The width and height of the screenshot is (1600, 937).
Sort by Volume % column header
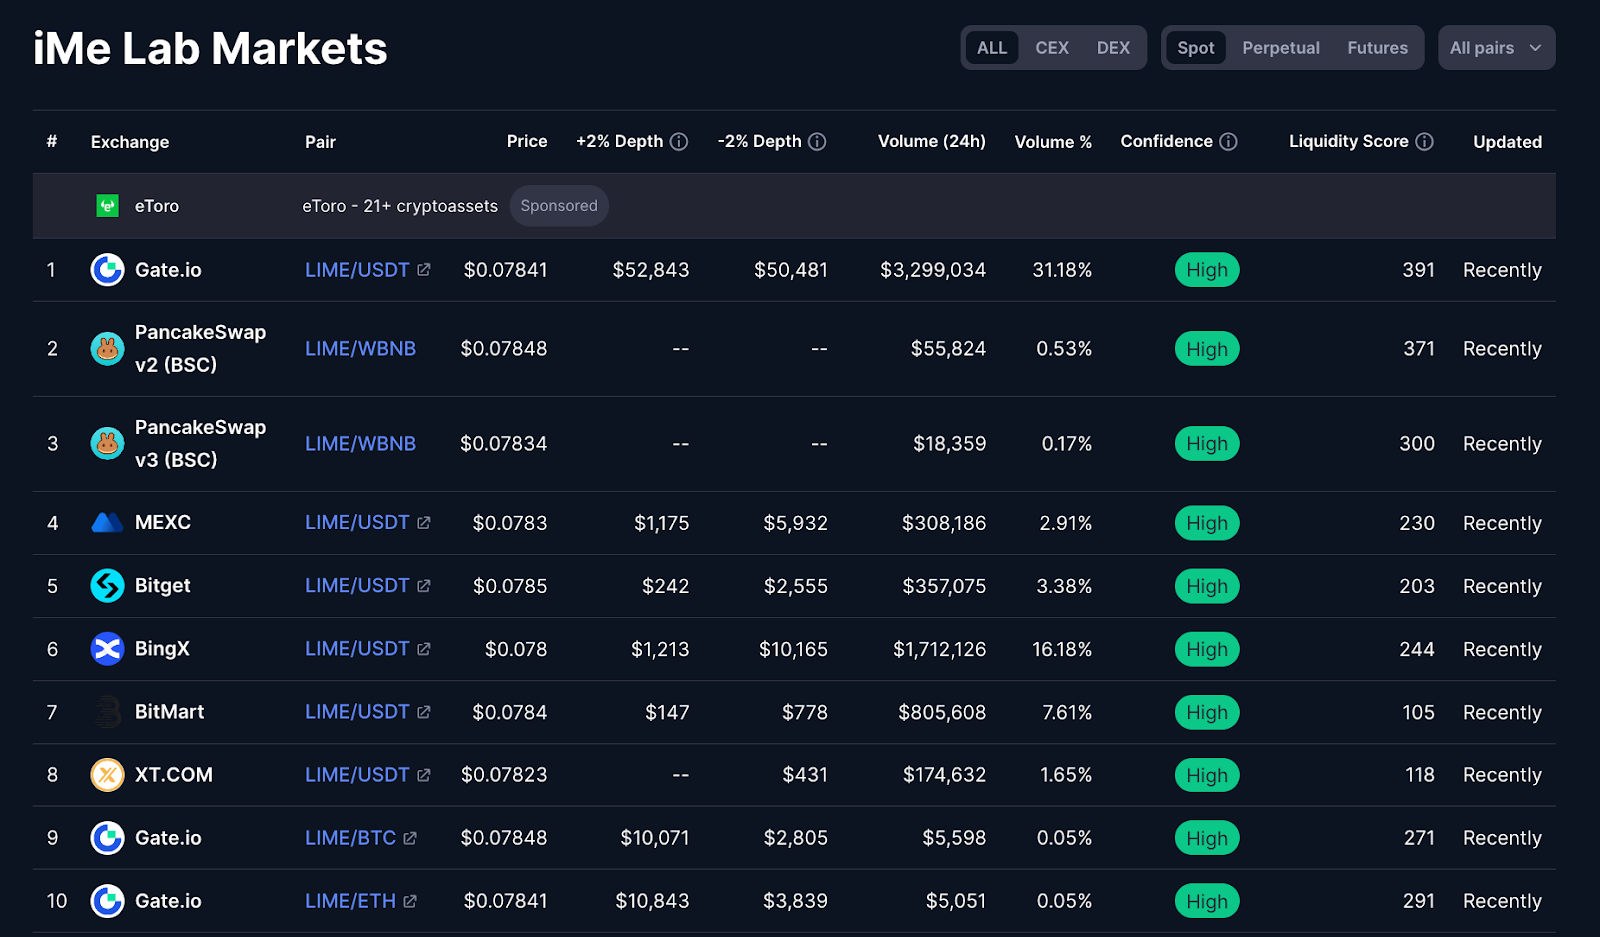[1053, 142]
